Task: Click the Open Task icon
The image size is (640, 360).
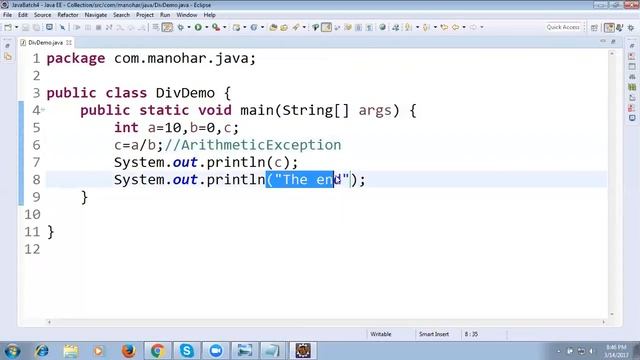Action: pyautogui.click(x=284, y=27)
